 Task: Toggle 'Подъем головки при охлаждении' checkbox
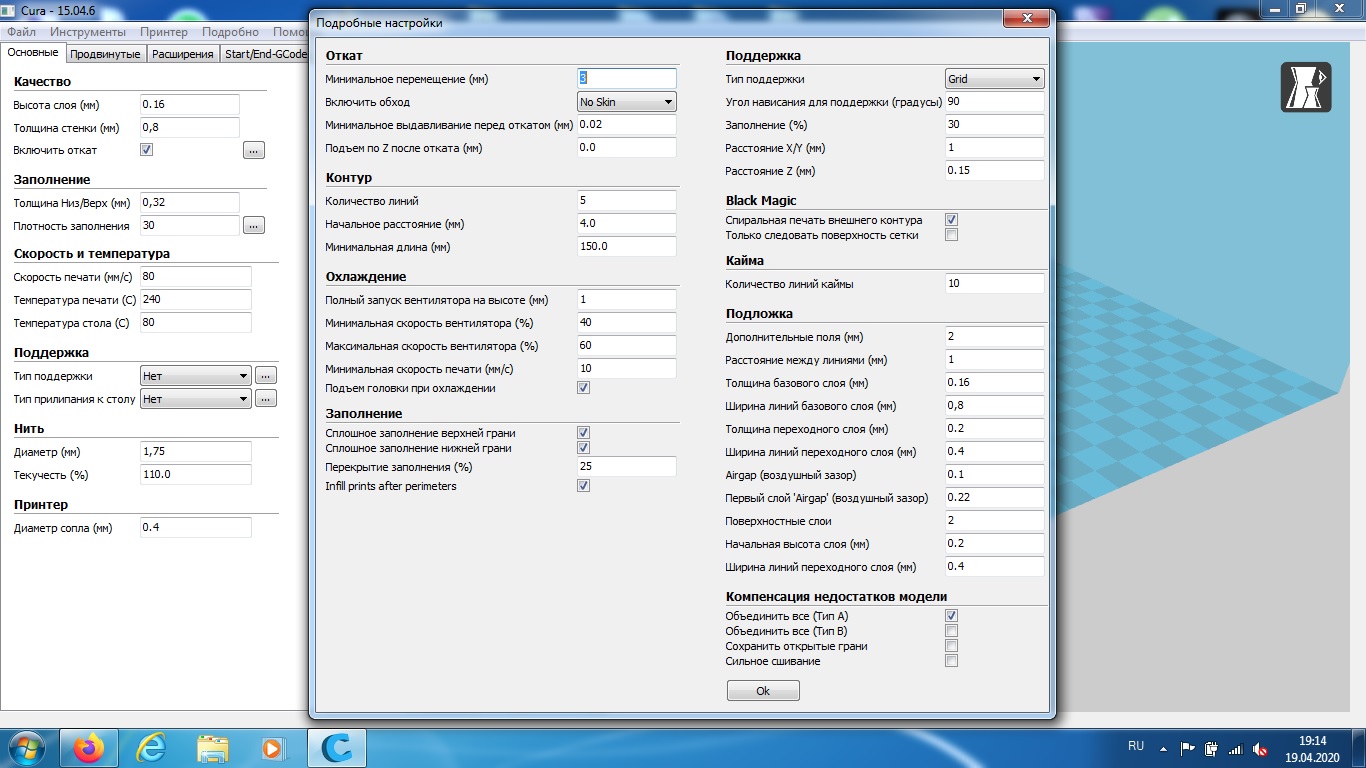tap(584, 388)
